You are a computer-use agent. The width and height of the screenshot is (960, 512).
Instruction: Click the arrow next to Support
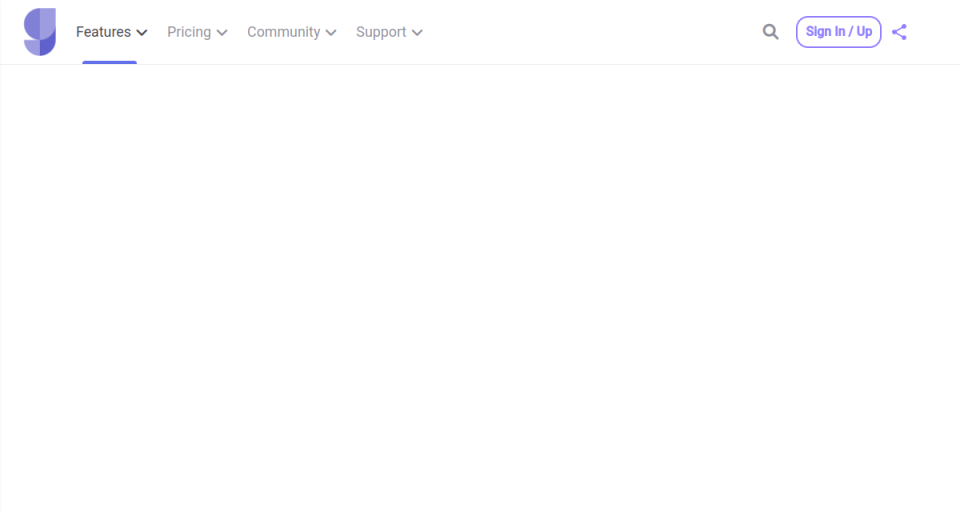point(417,32)
